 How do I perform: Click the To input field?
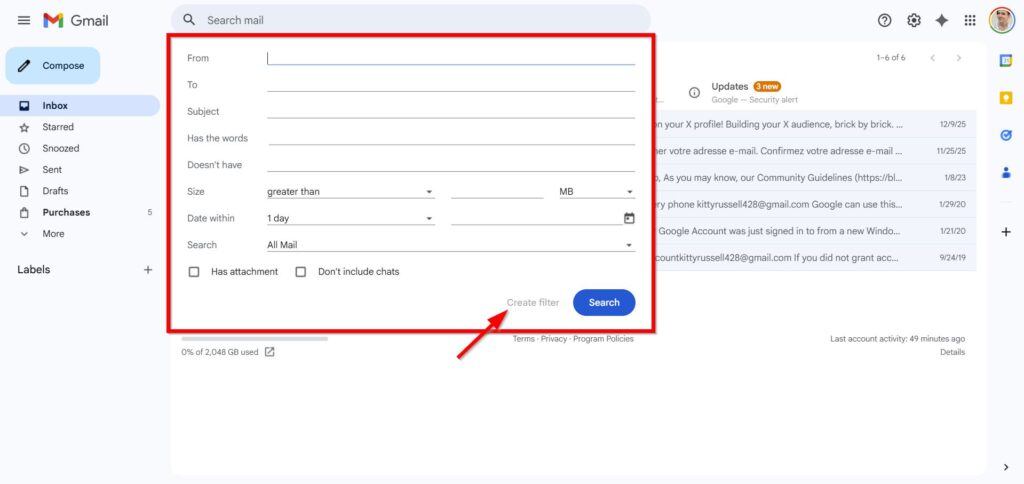(451, 85)
